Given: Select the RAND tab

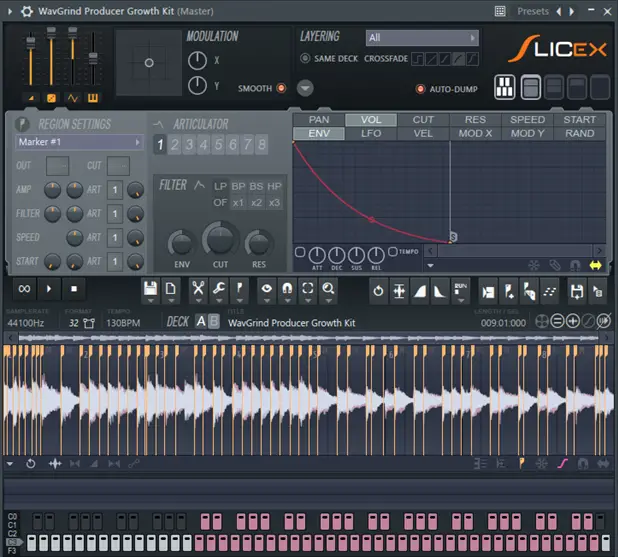Looking at the screenshot, I should click(579, 133).
